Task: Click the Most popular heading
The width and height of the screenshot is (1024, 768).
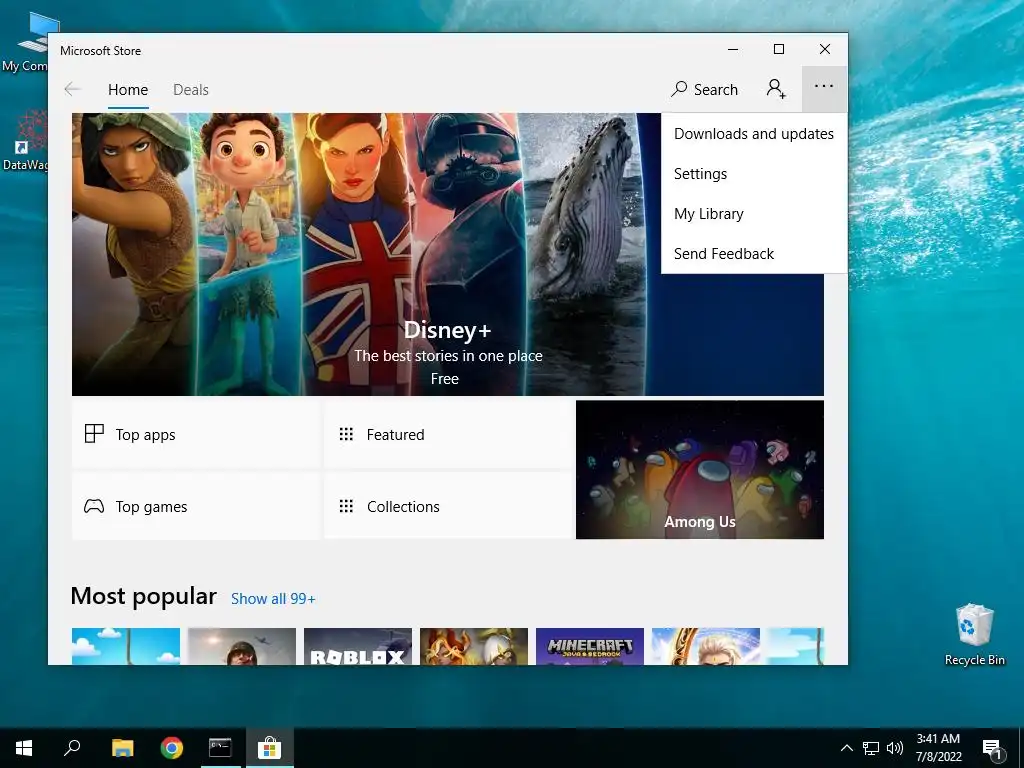Action: pyautogui.click(x=143, y=596)
